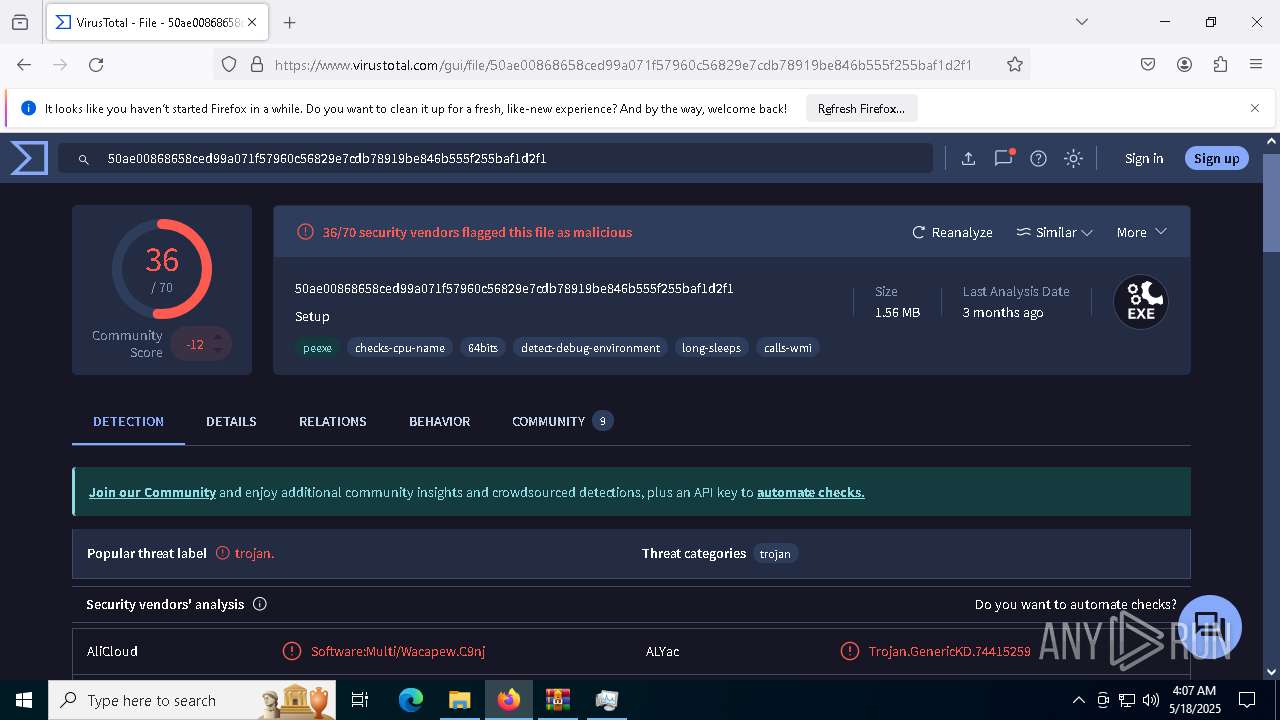1280x720 pixels.
Task: Open the chat support bubble icon
Action: tap(1210, 627)
